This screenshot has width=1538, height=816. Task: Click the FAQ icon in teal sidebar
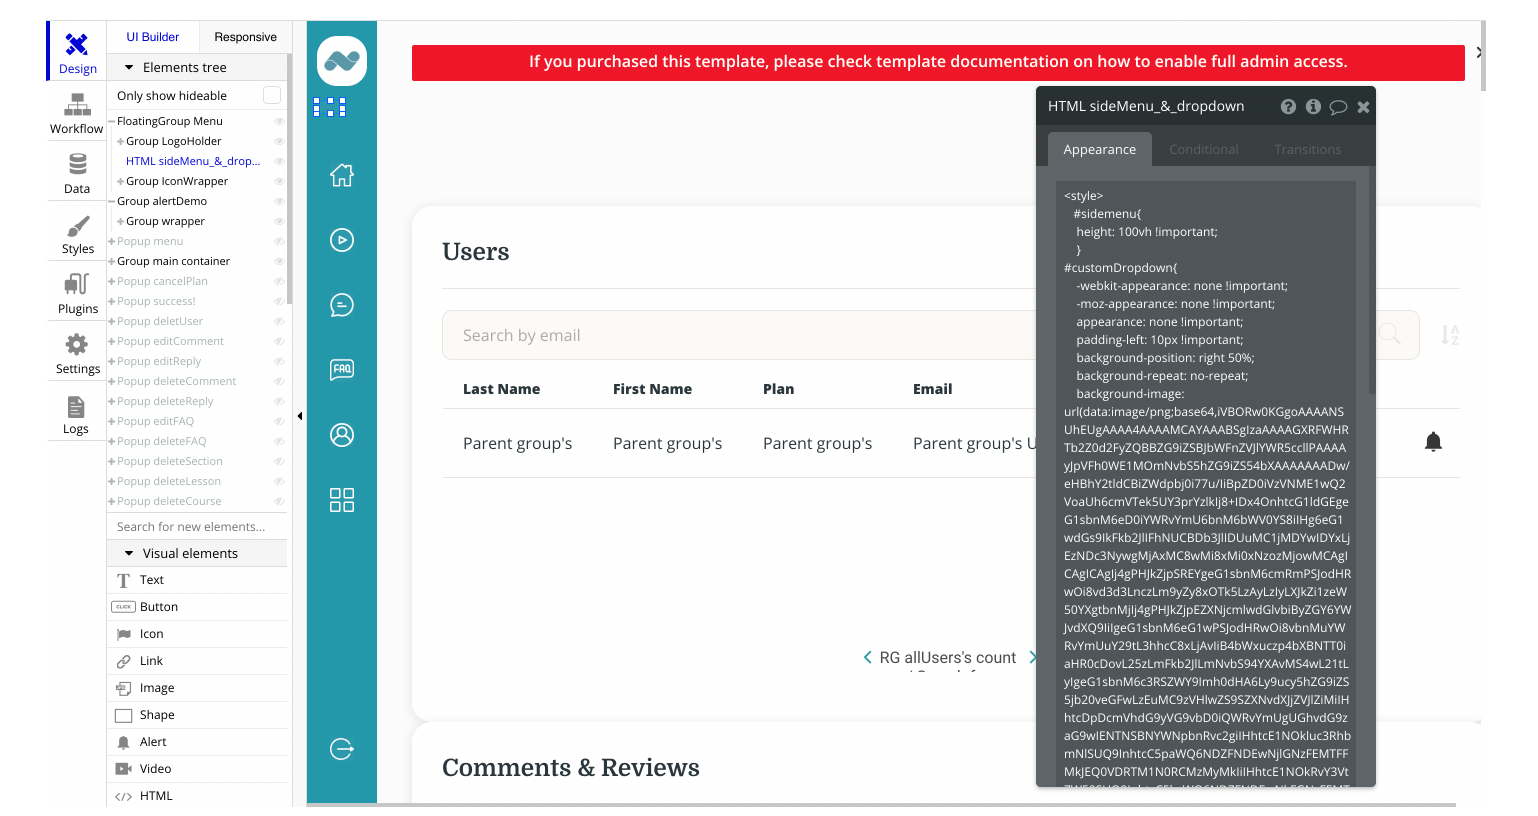[342, 369]
